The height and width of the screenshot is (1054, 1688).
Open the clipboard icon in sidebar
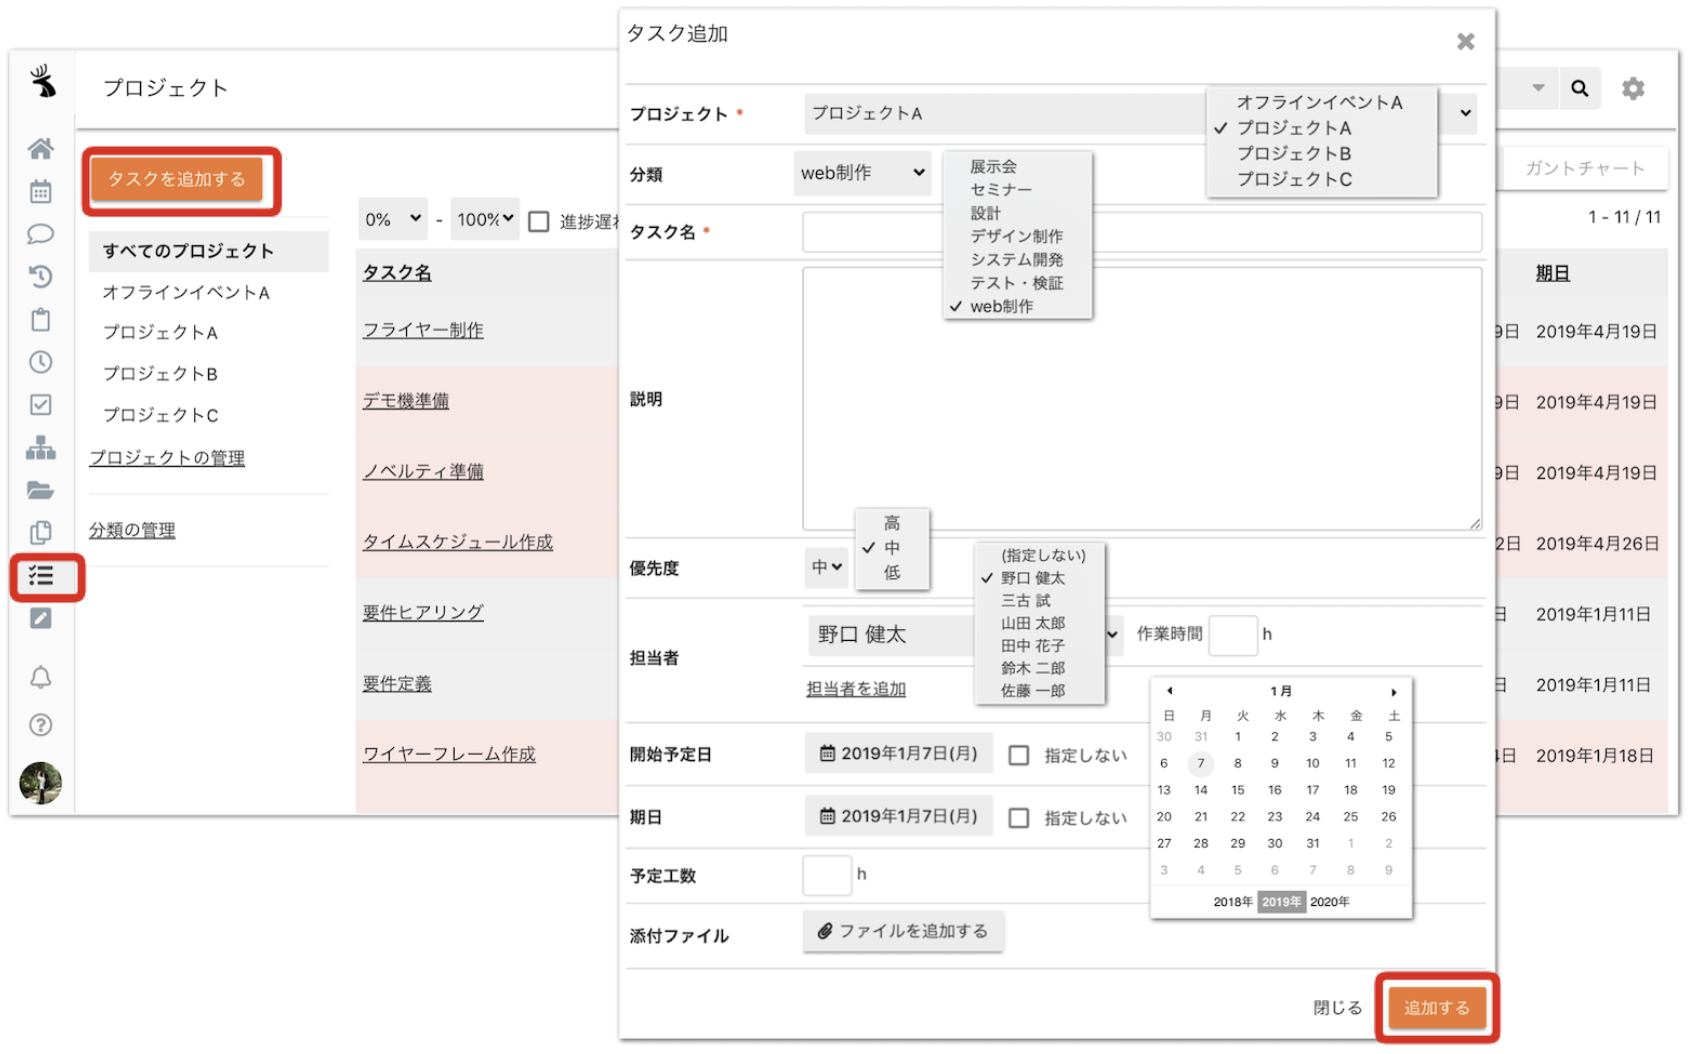point(40,320)
